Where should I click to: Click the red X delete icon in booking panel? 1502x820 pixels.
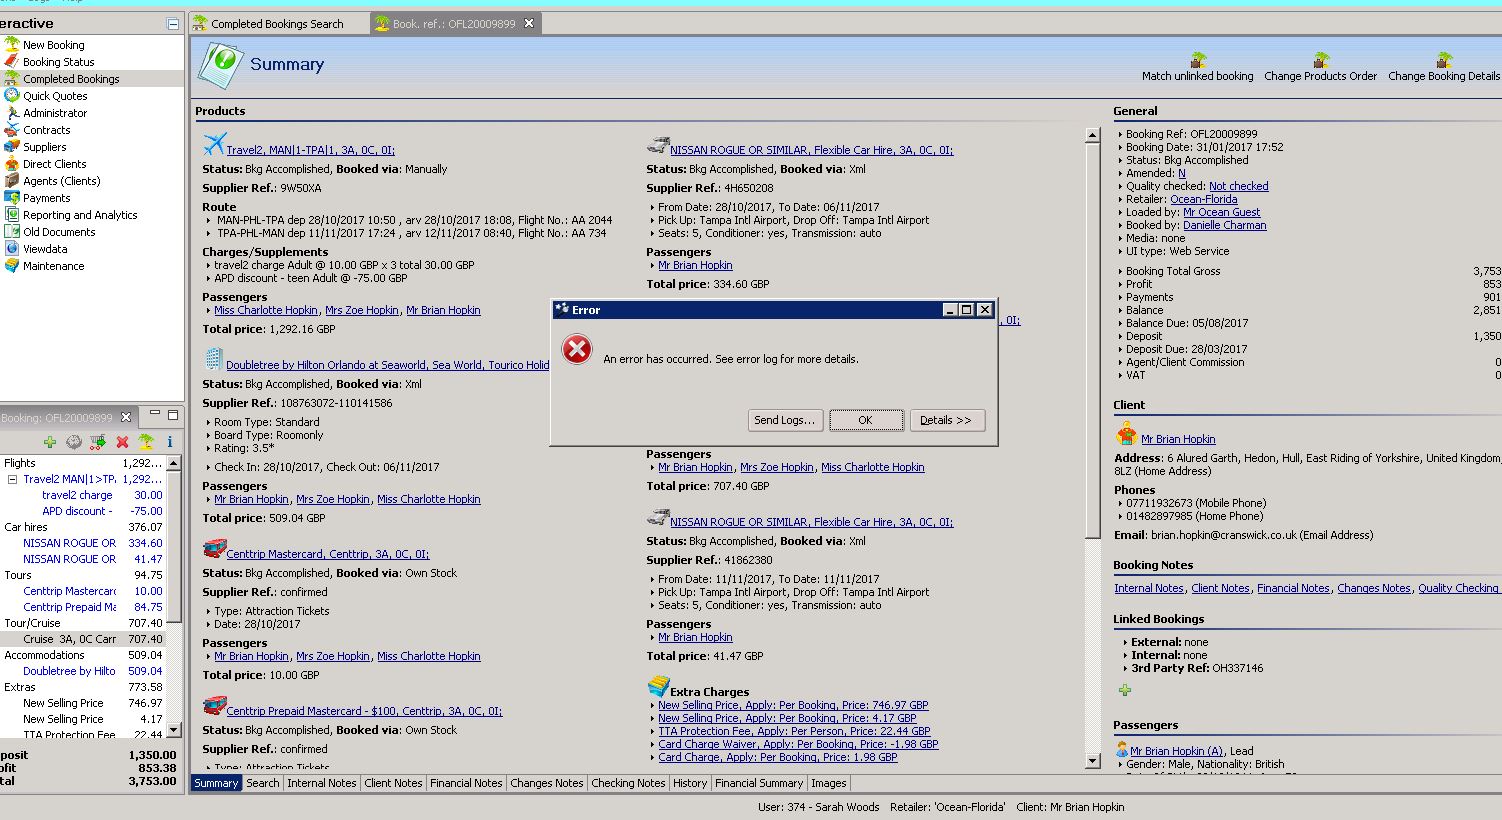[x=122, y=442]
